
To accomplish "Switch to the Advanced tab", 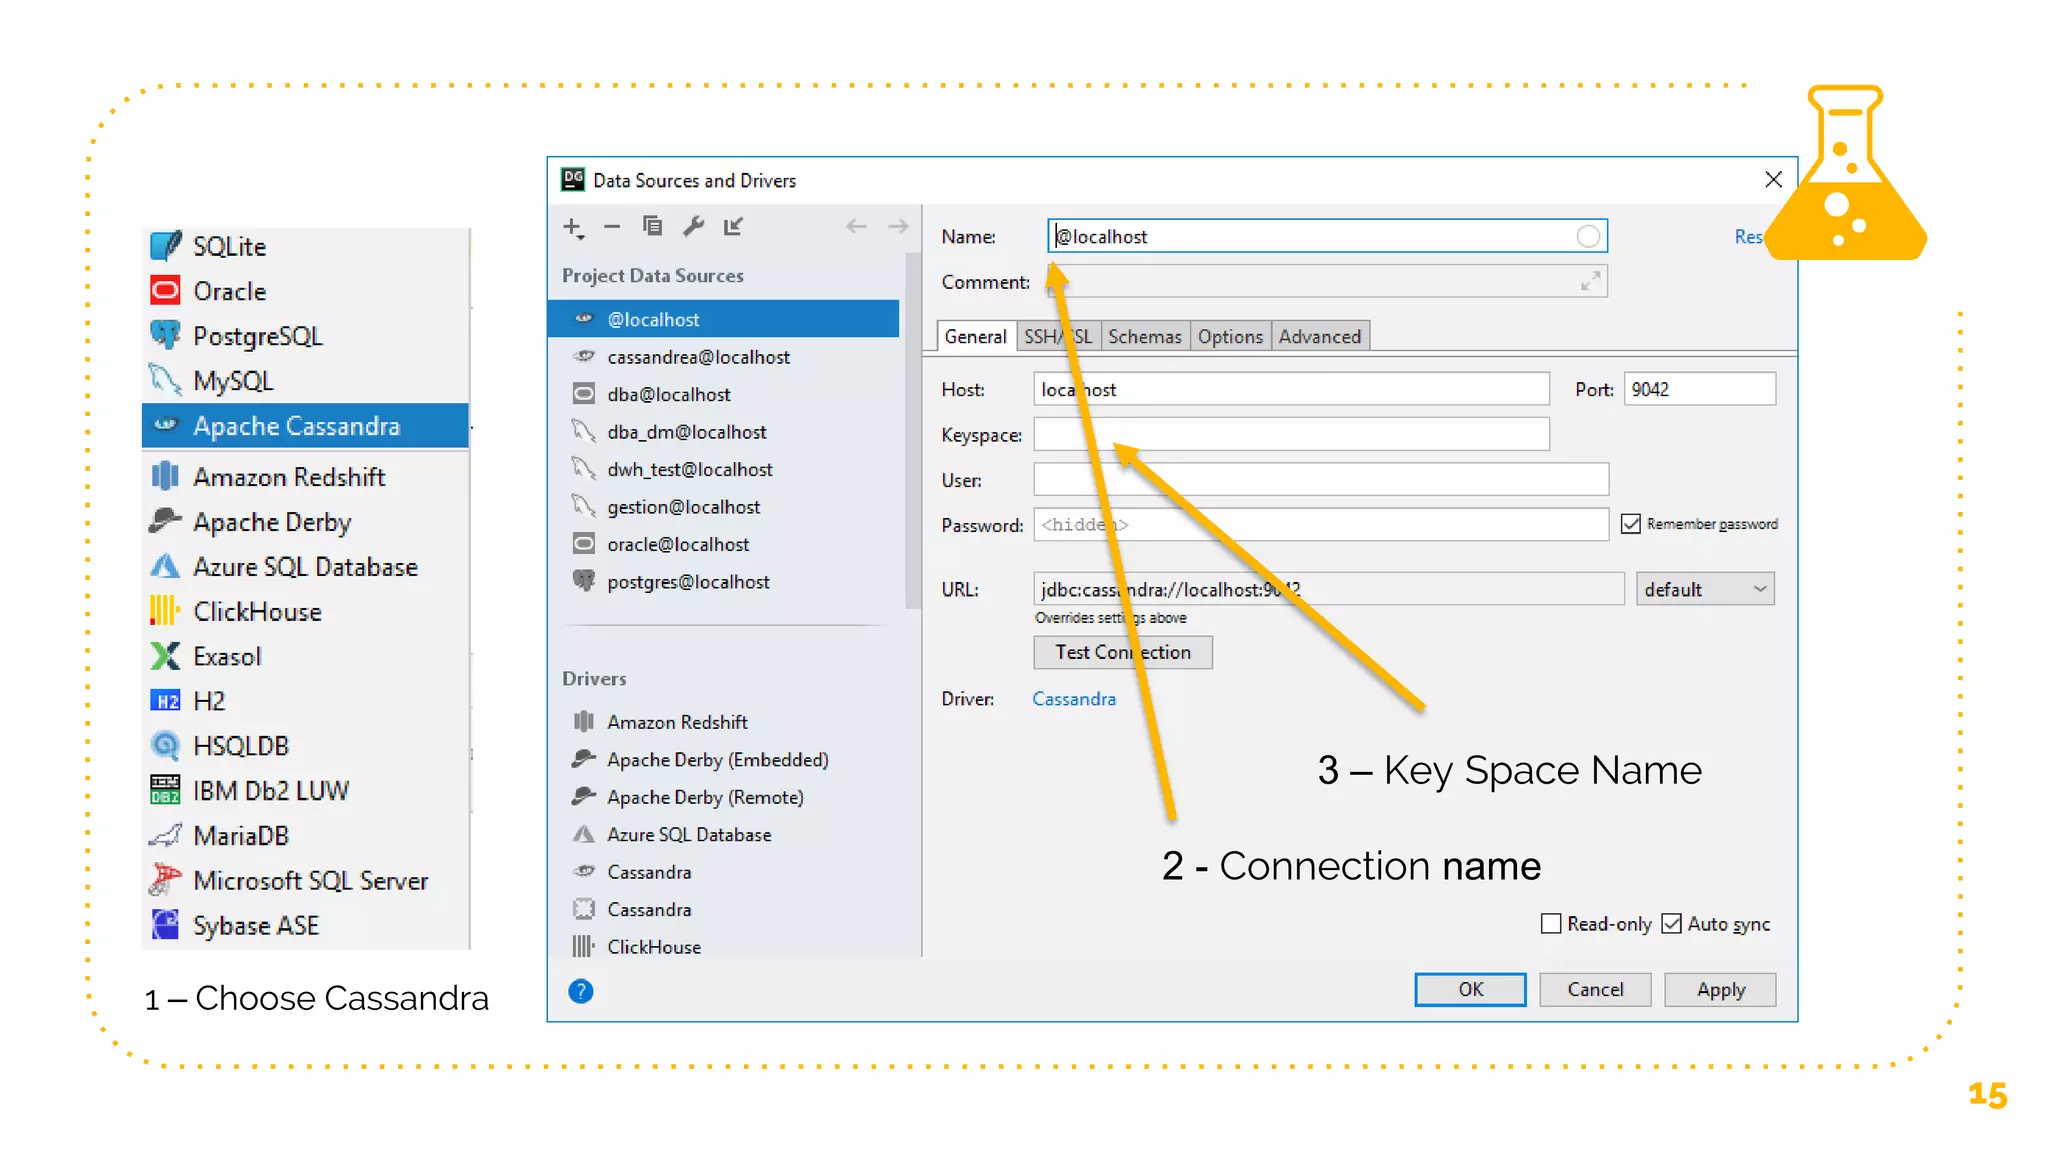I will pos(1320,336).
